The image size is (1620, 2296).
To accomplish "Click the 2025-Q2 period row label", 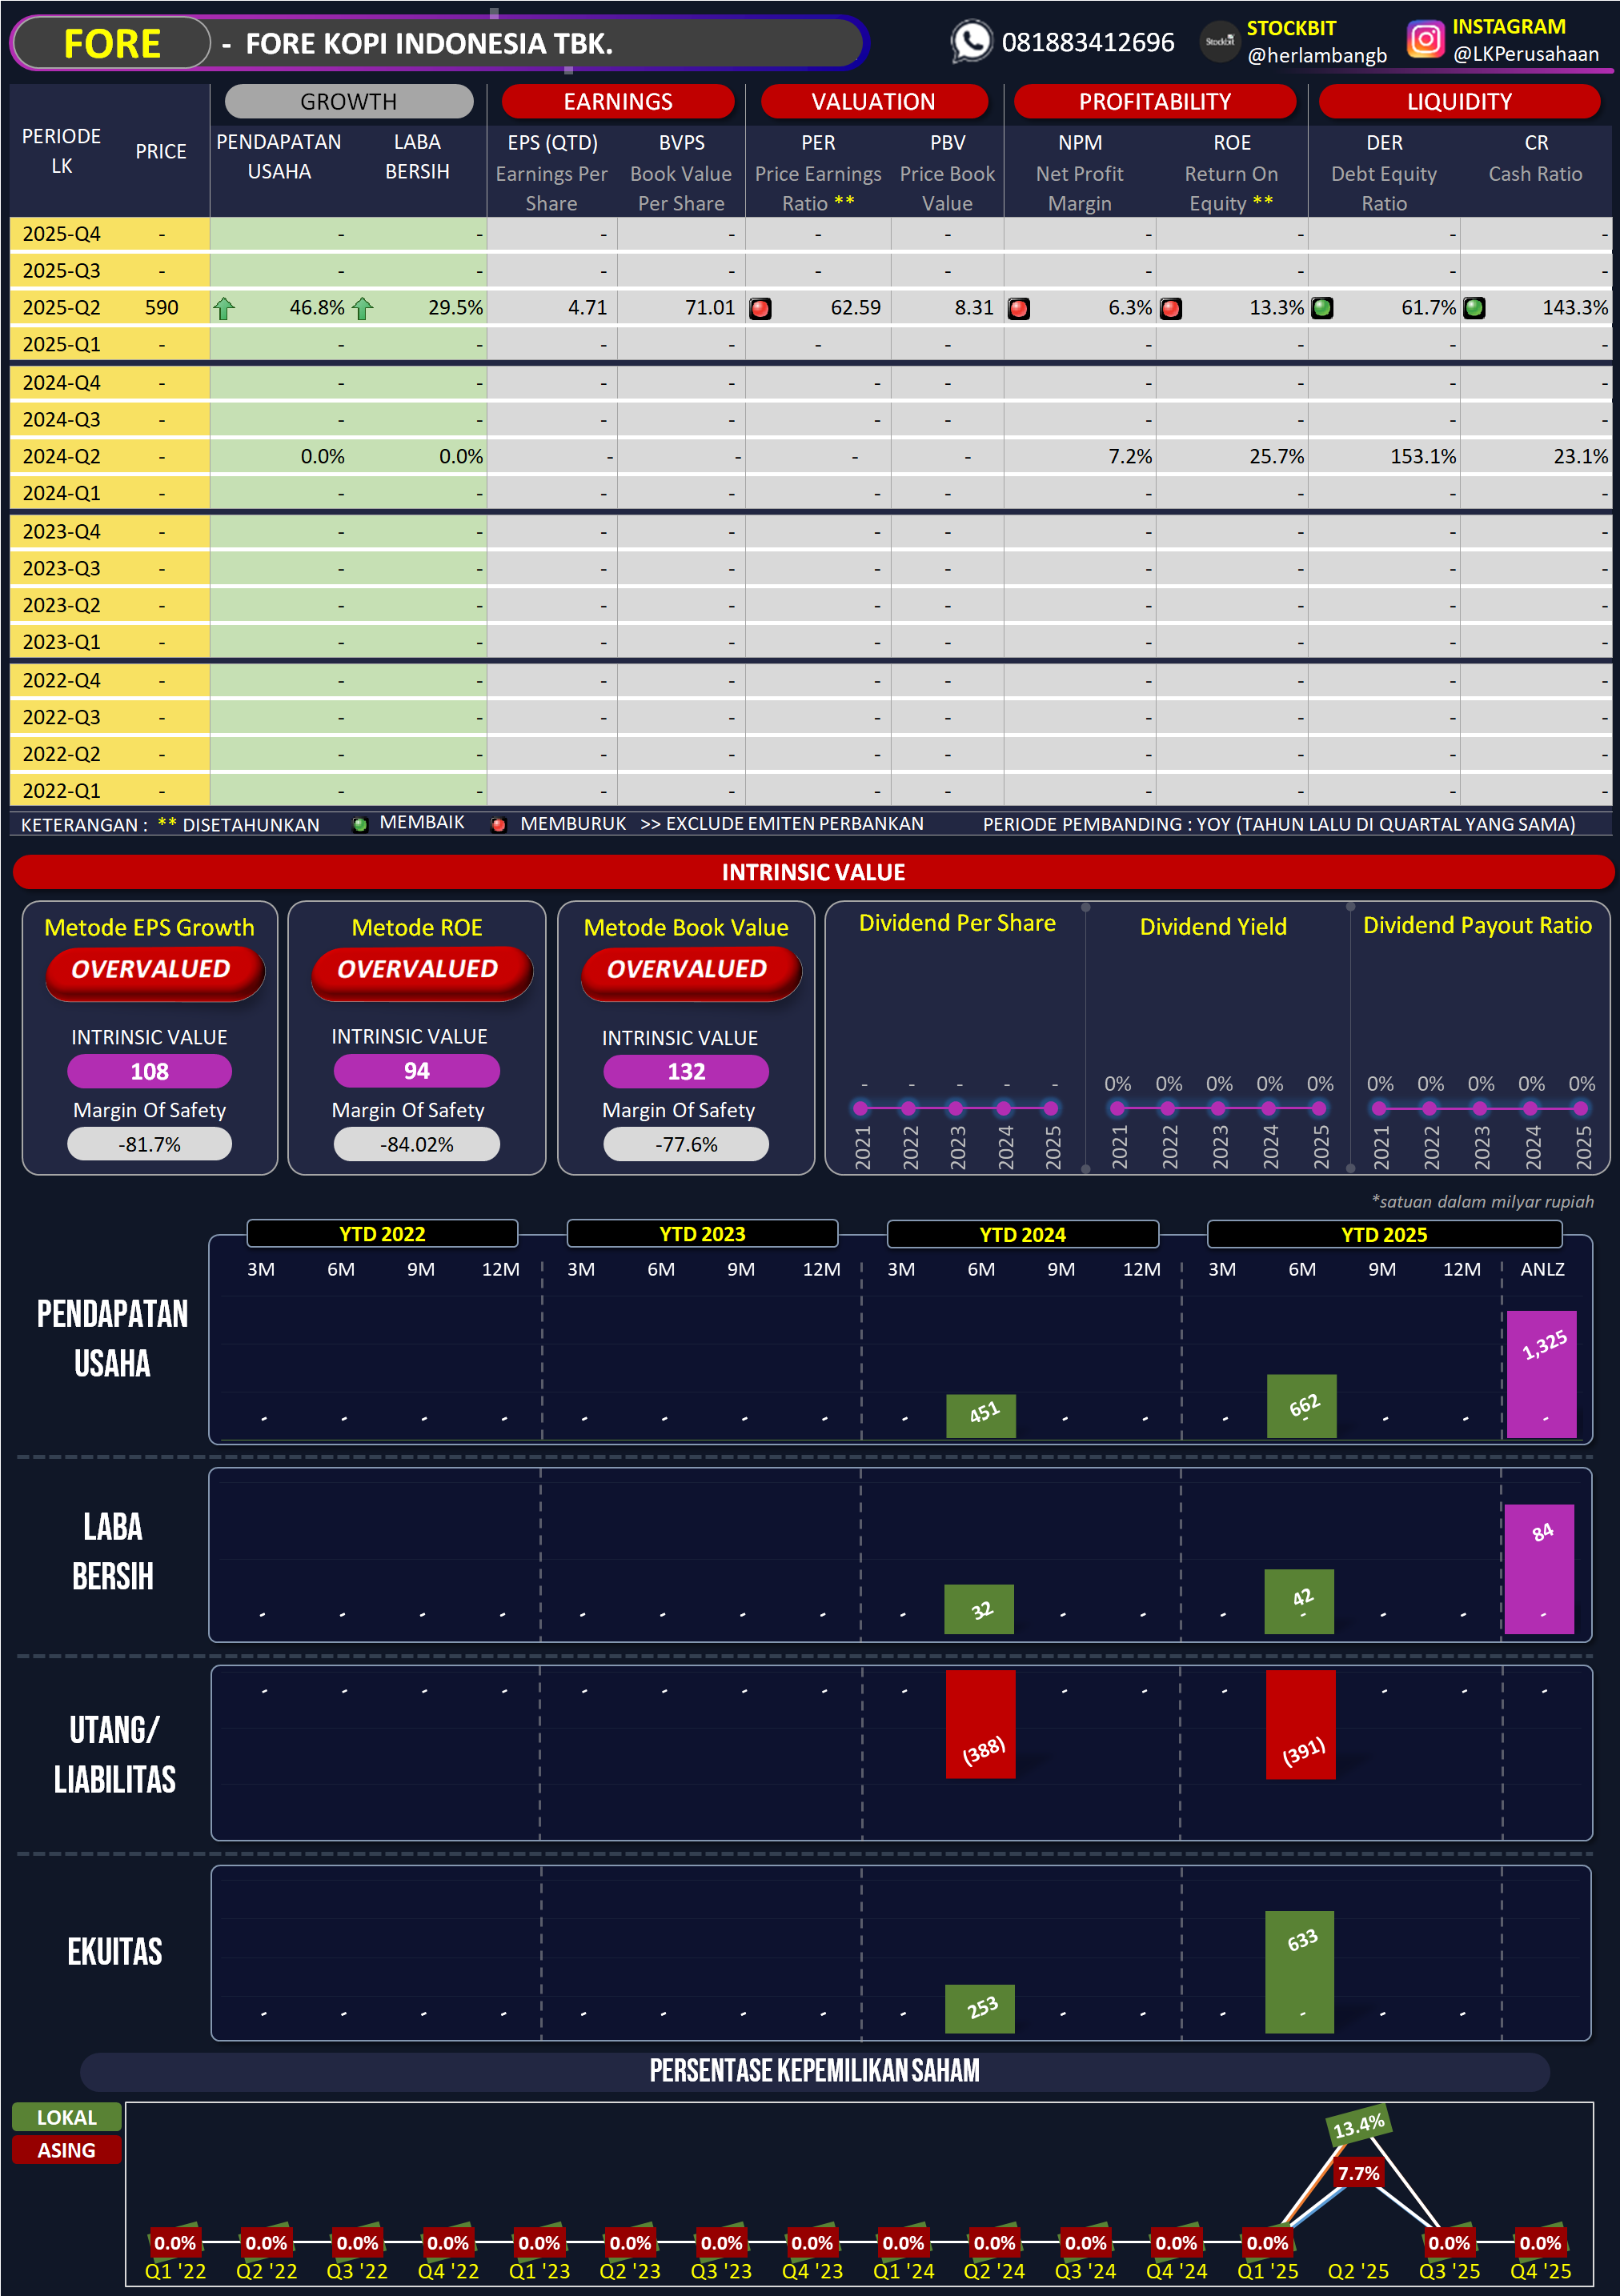I will point(61,307).
